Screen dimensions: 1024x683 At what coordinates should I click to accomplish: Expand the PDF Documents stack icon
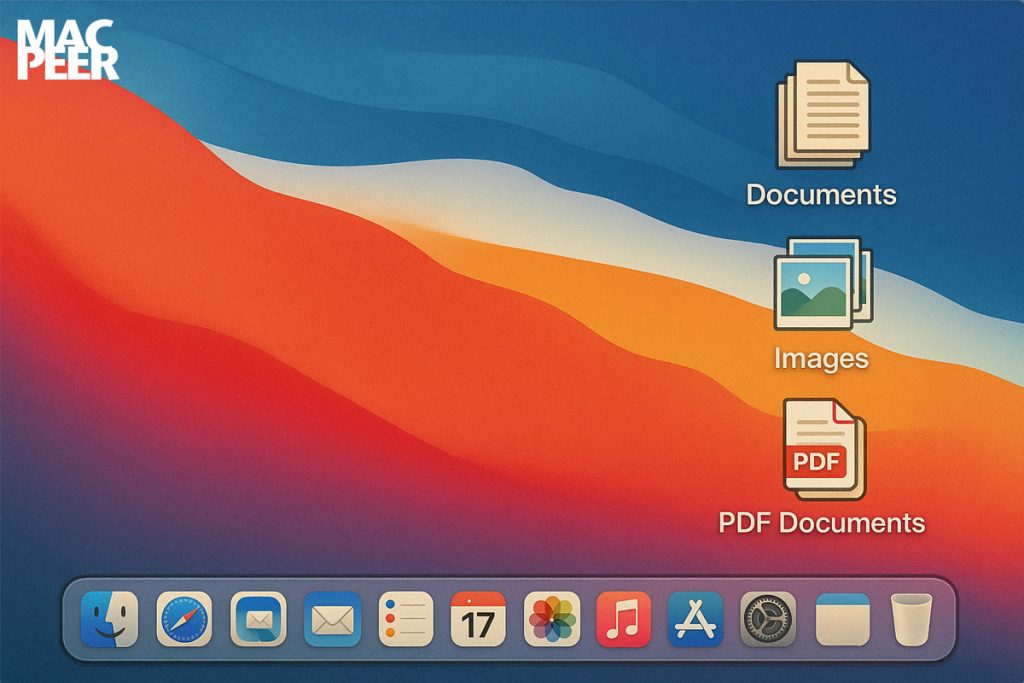pos(824,449)
